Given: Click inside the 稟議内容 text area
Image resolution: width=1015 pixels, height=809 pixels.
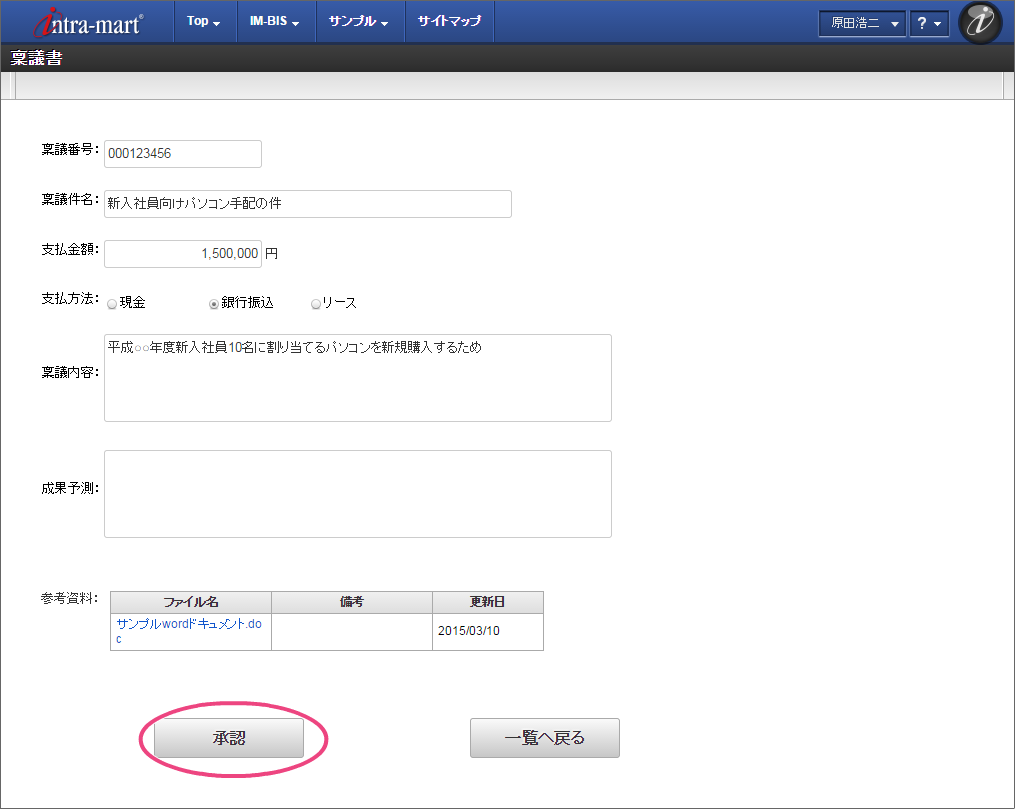Looking at the screenshot, I should tap(357, 378).
